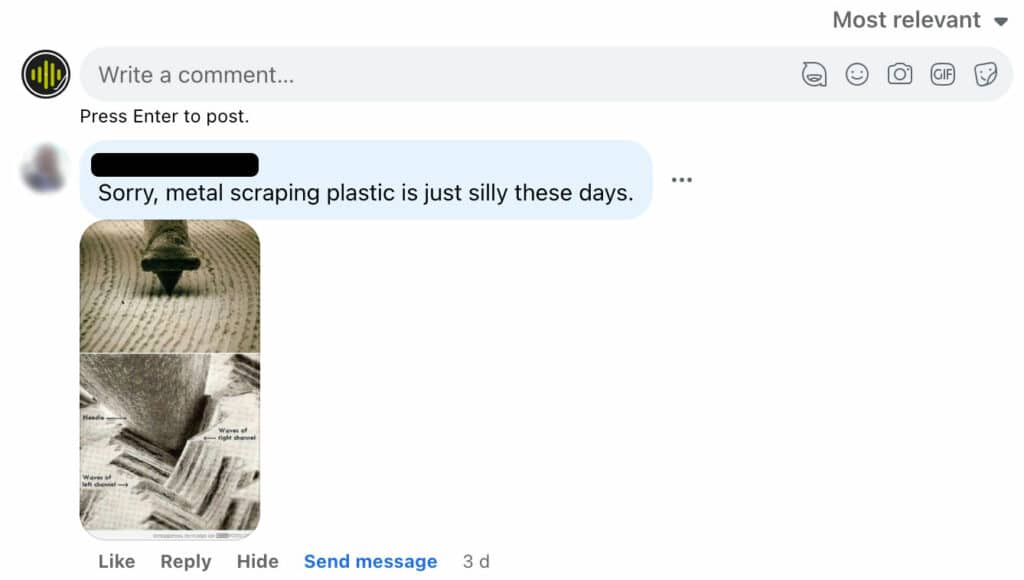
Task: Hide the comment
Action: (x=257, y=561)
